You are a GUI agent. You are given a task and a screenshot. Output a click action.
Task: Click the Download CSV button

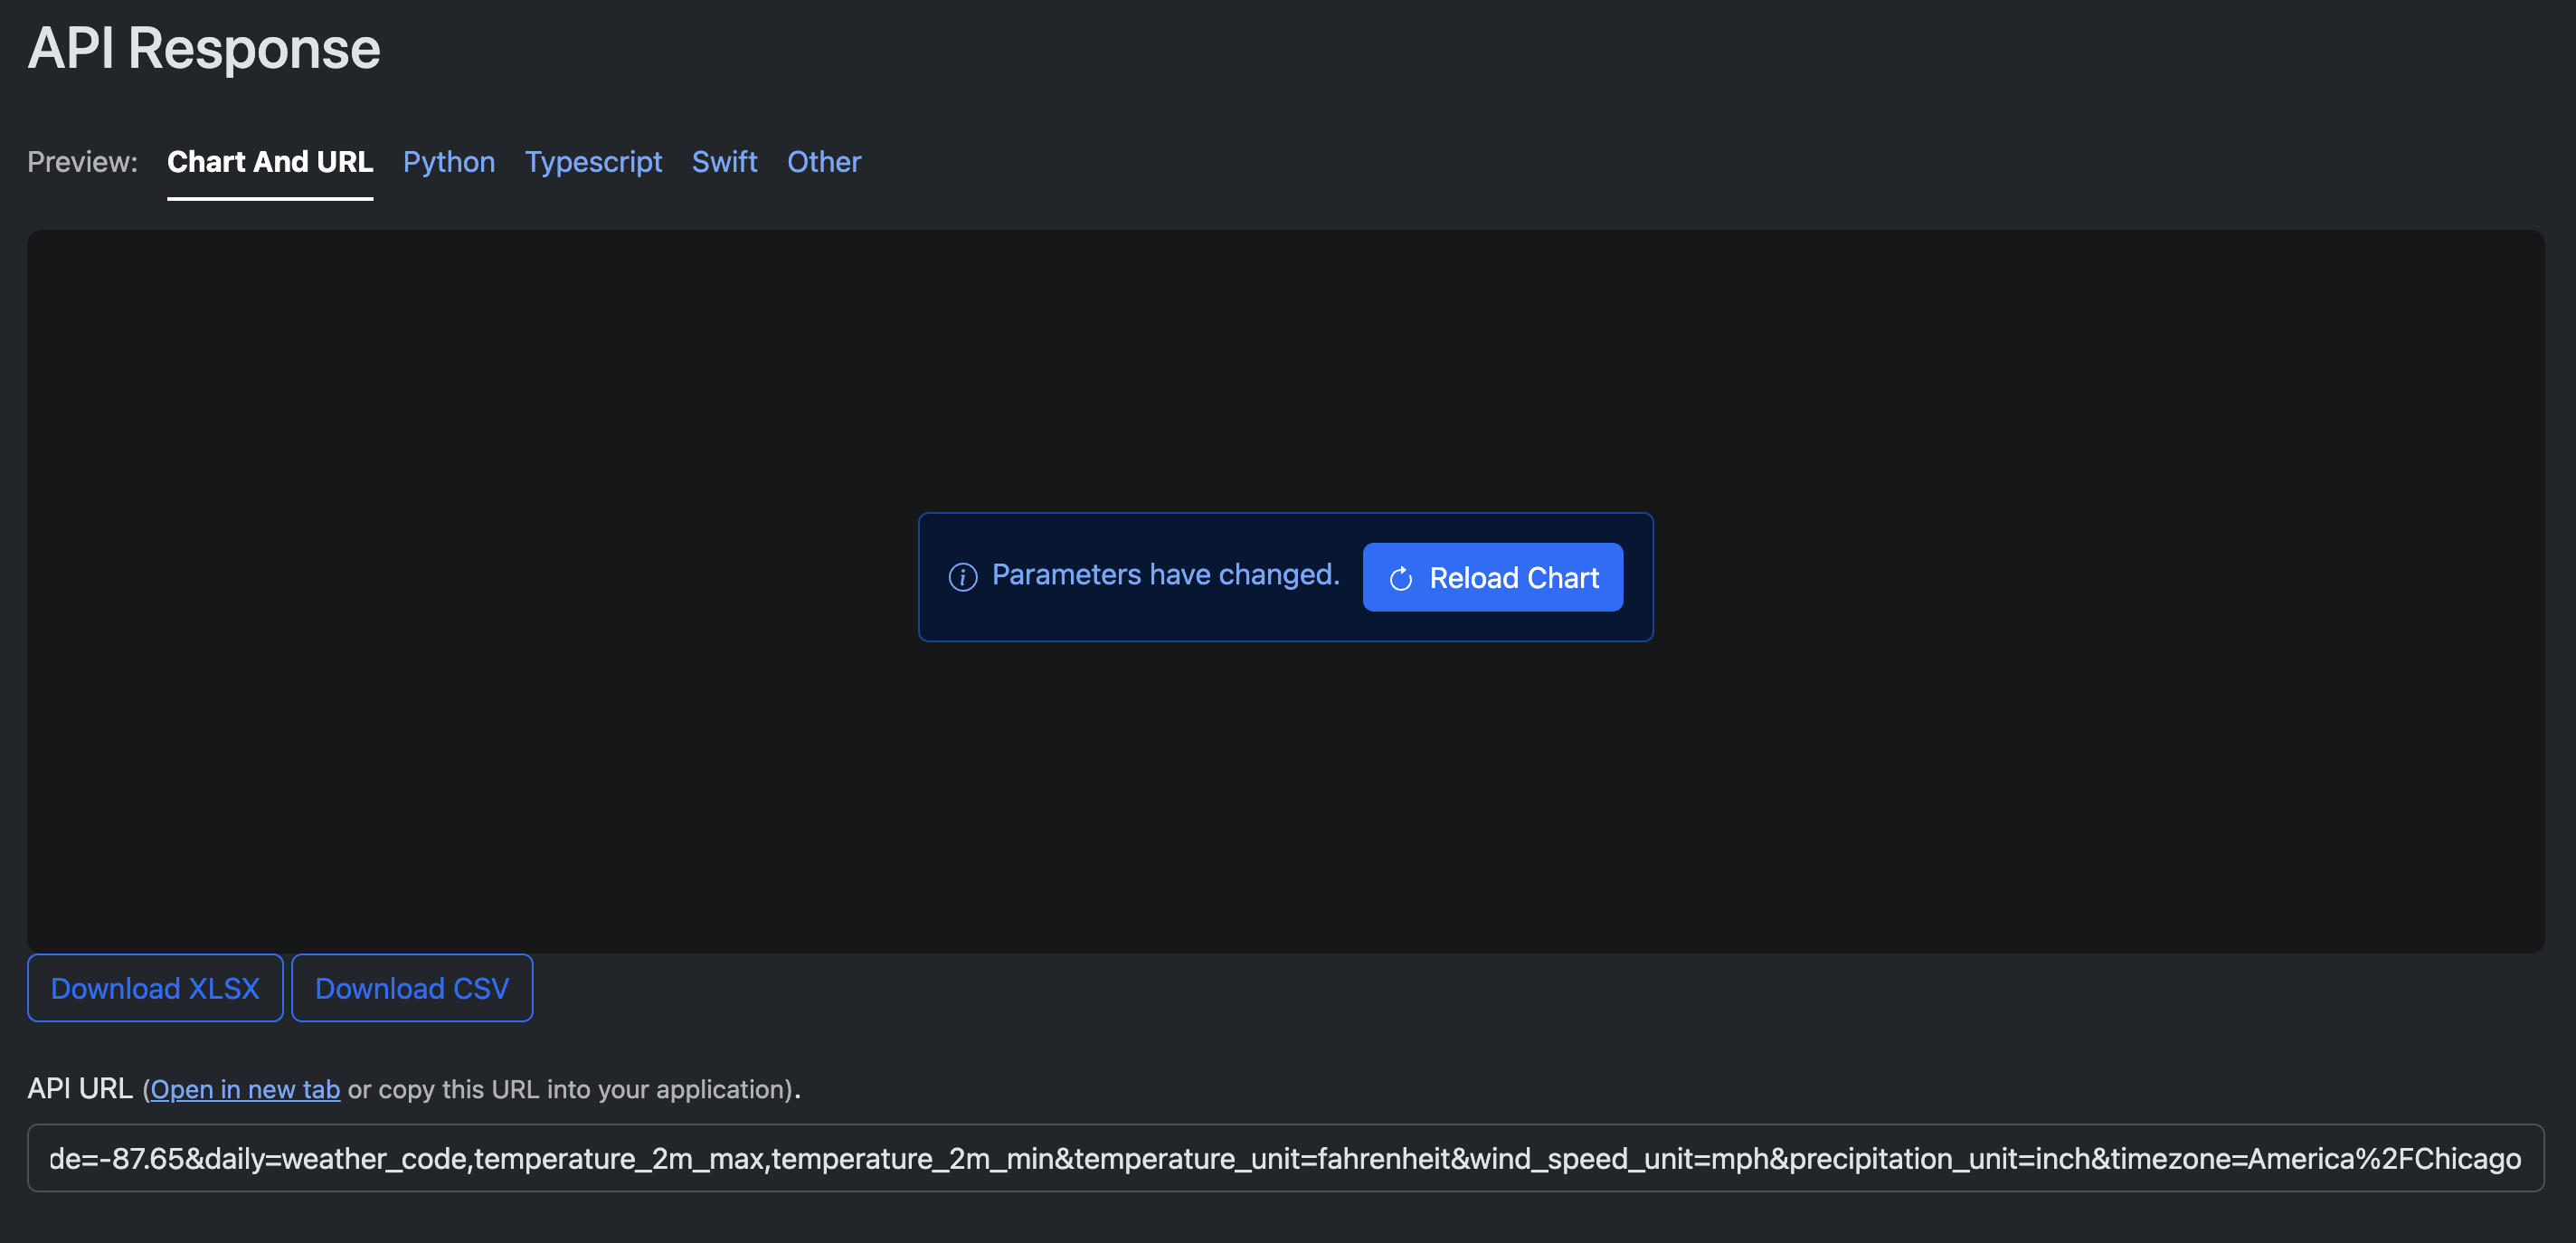coord(412,988)
